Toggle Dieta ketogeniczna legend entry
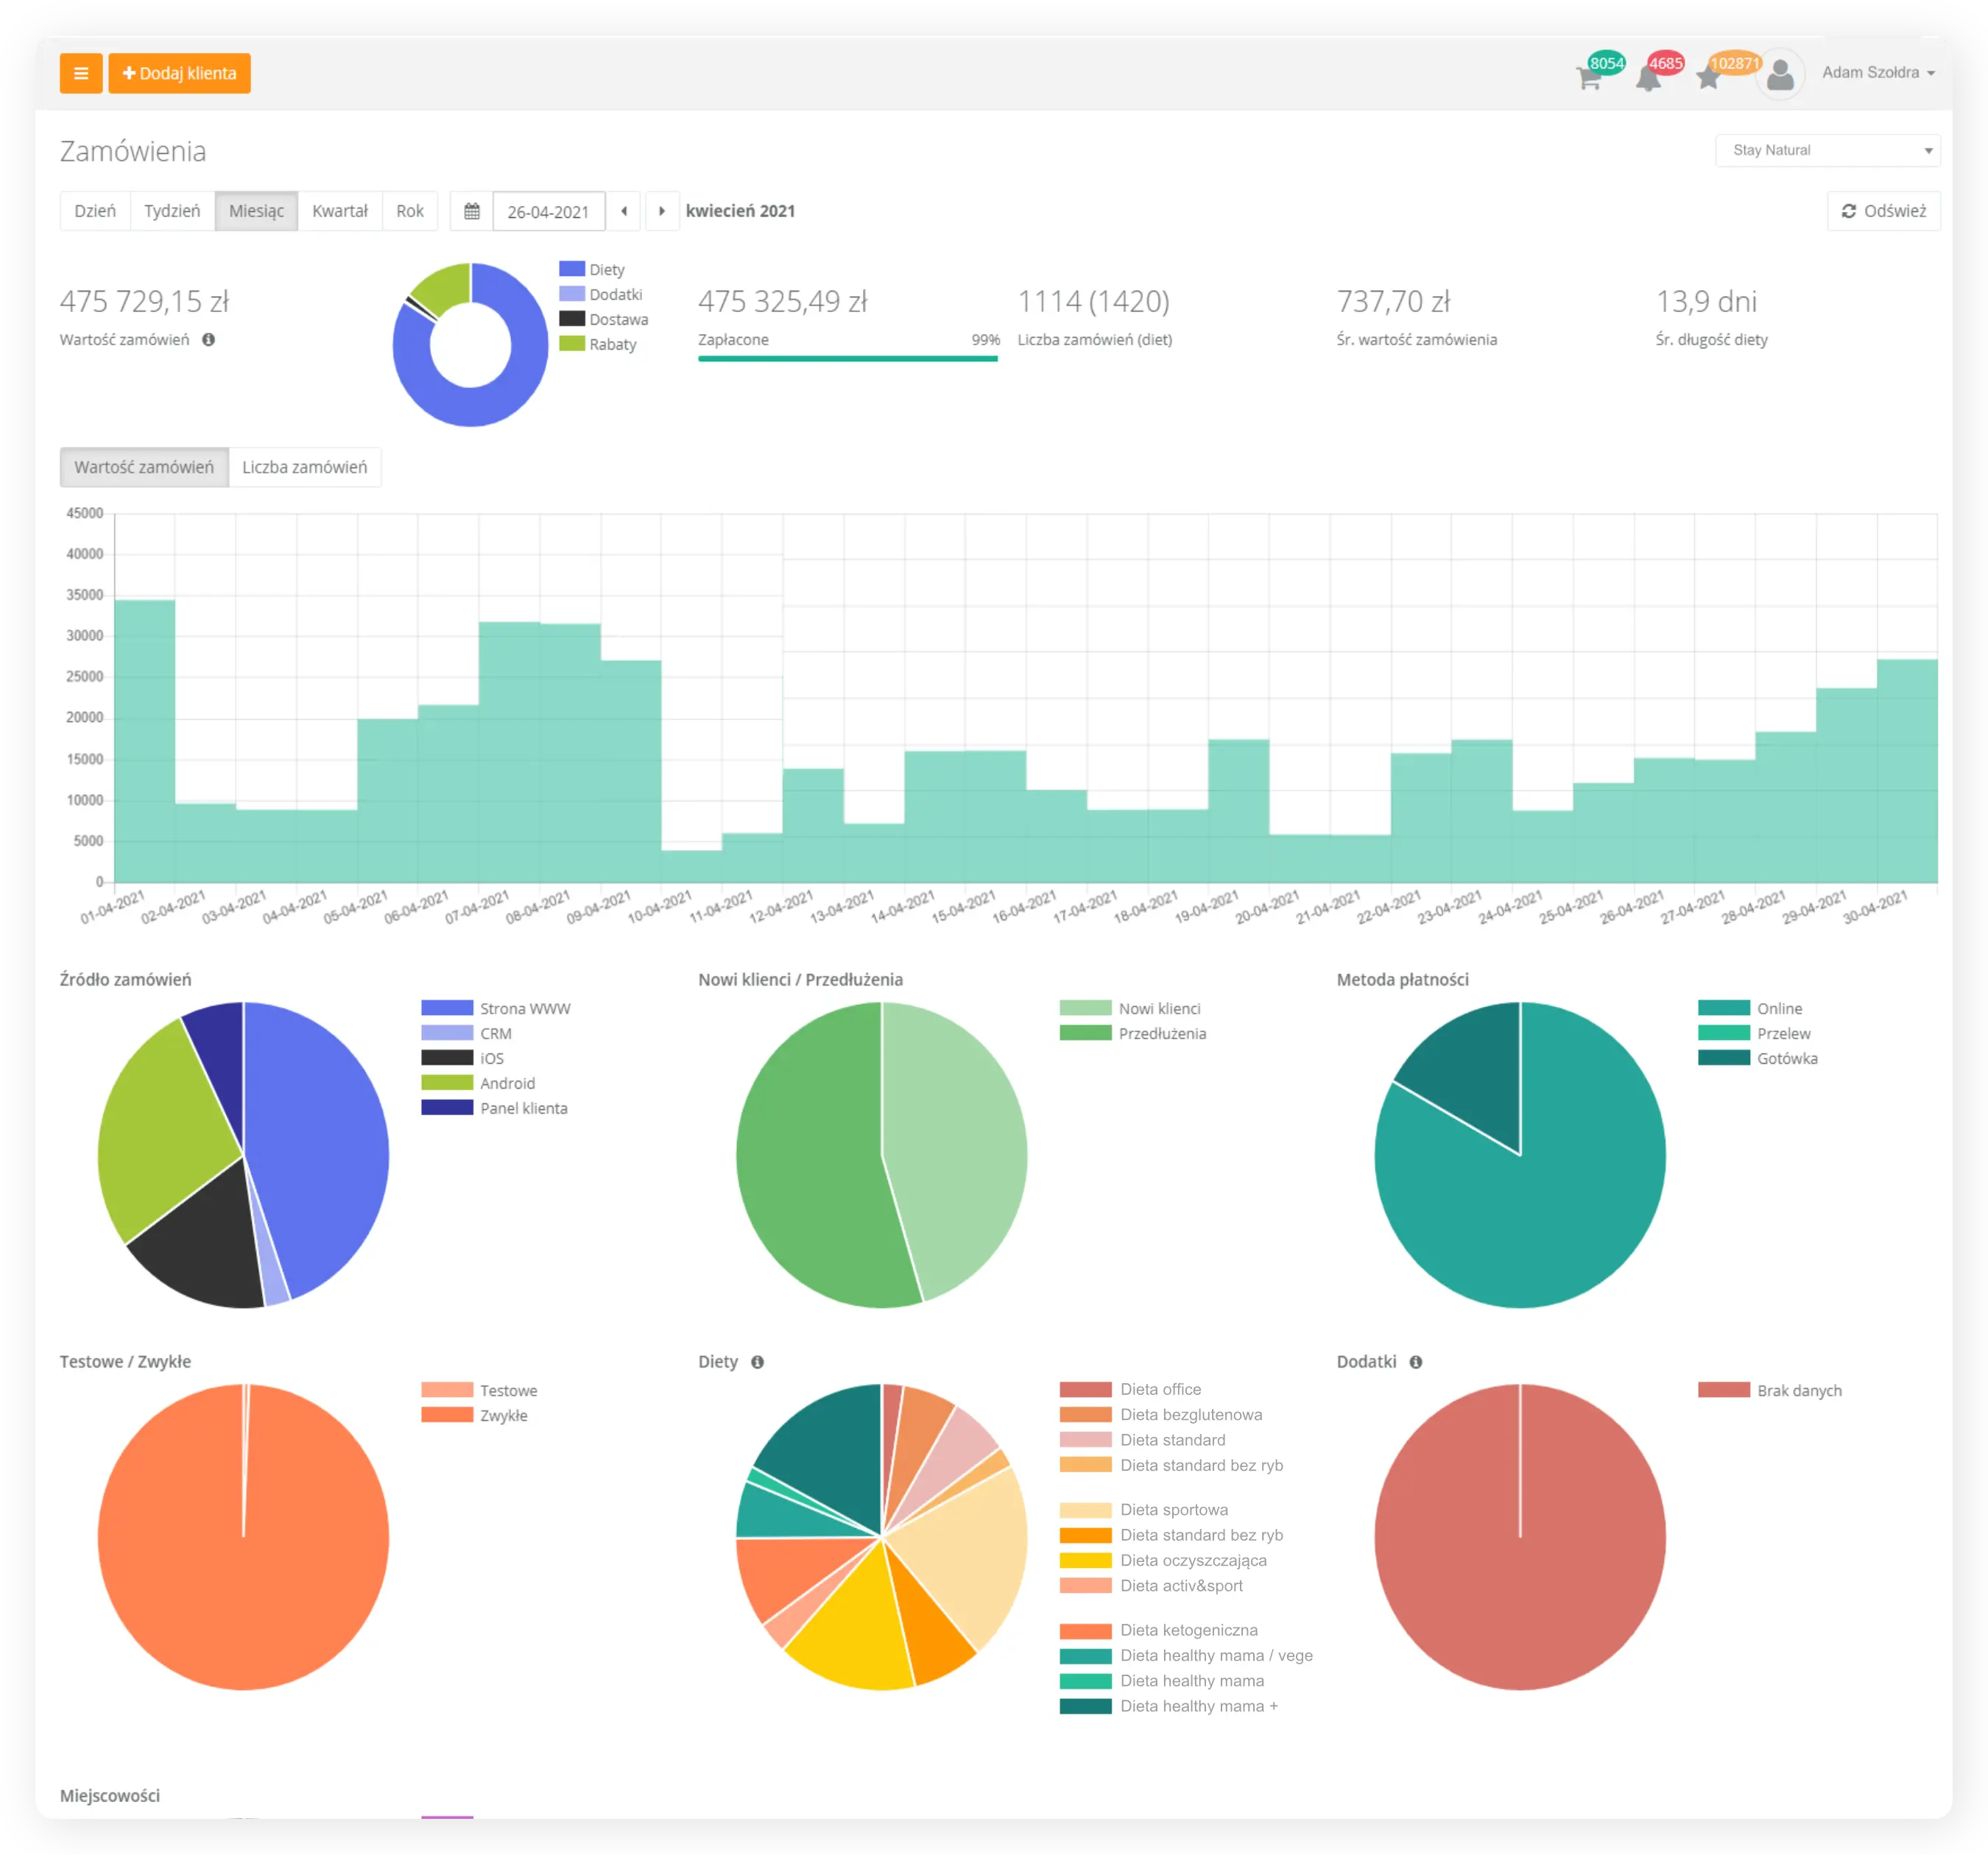This screenshot has width=1988, height=1855. (1159, 1630)
